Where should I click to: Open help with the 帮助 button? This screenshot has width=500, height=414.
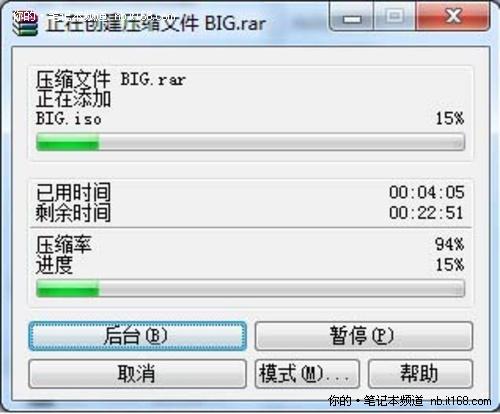click(420, 374)
